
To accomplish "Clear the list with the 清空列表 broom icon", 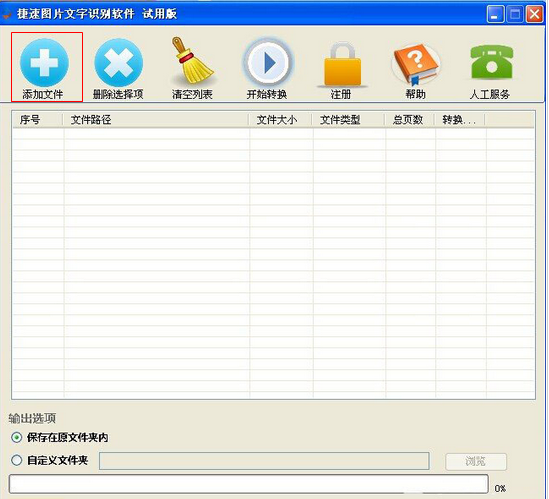I will [x=192, y=61].
